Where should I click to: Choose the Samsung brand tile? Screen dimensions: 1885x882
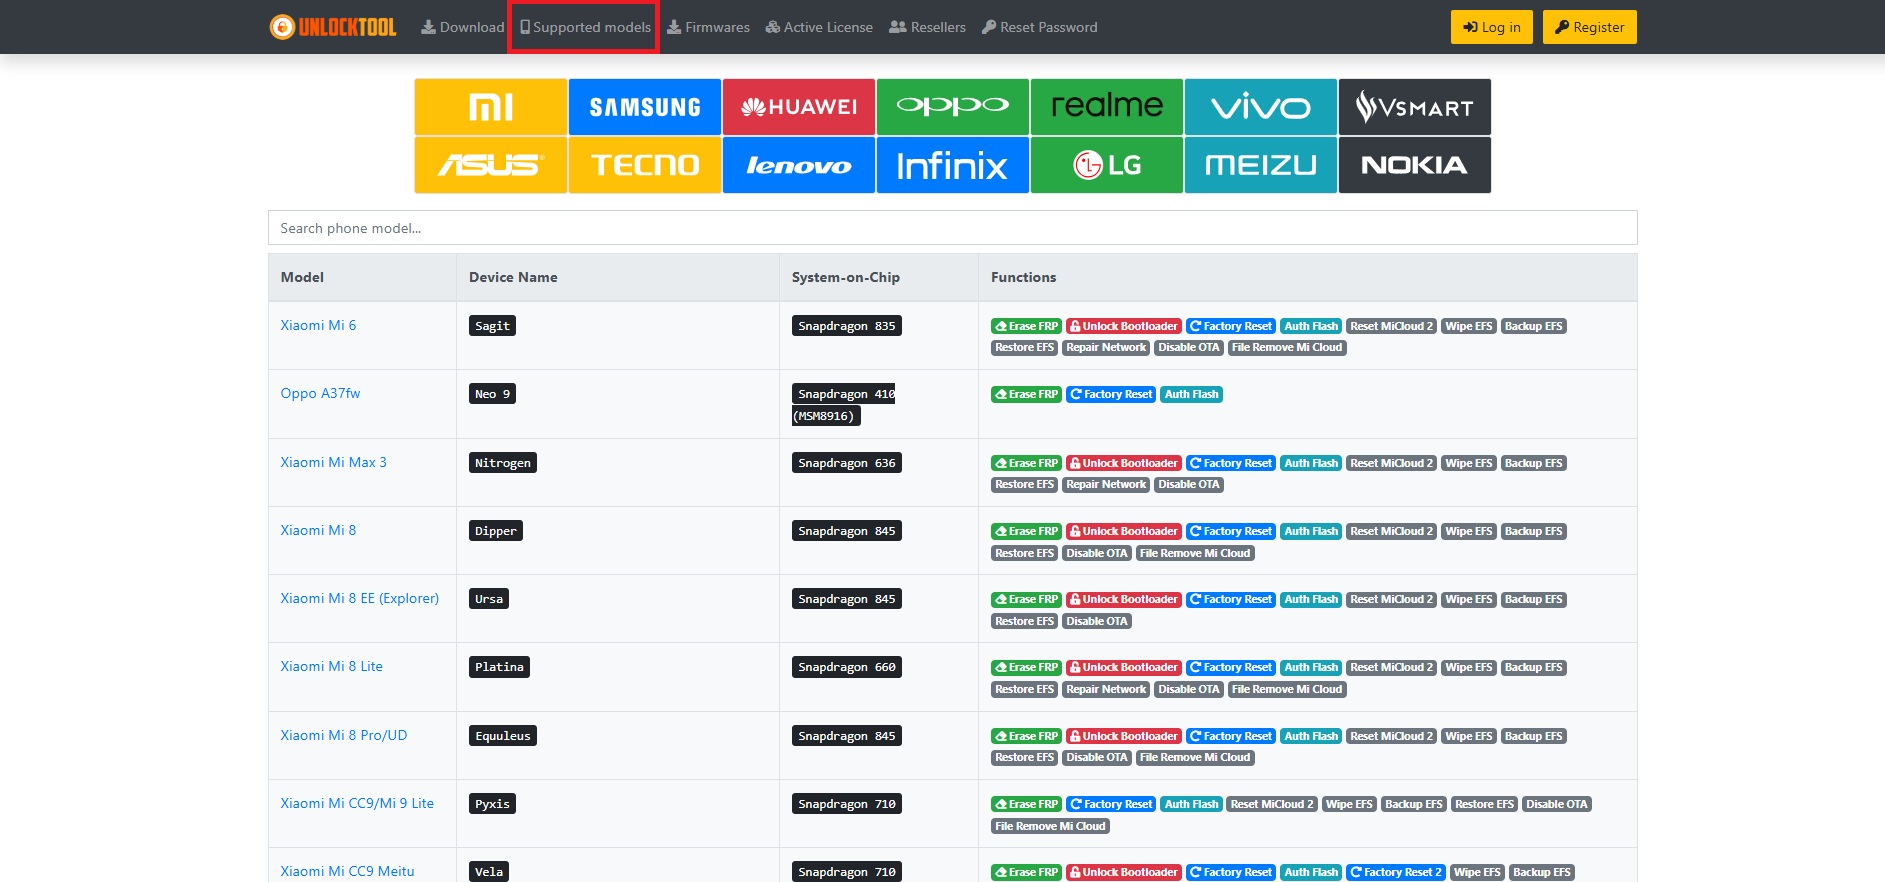click(645, 107)
